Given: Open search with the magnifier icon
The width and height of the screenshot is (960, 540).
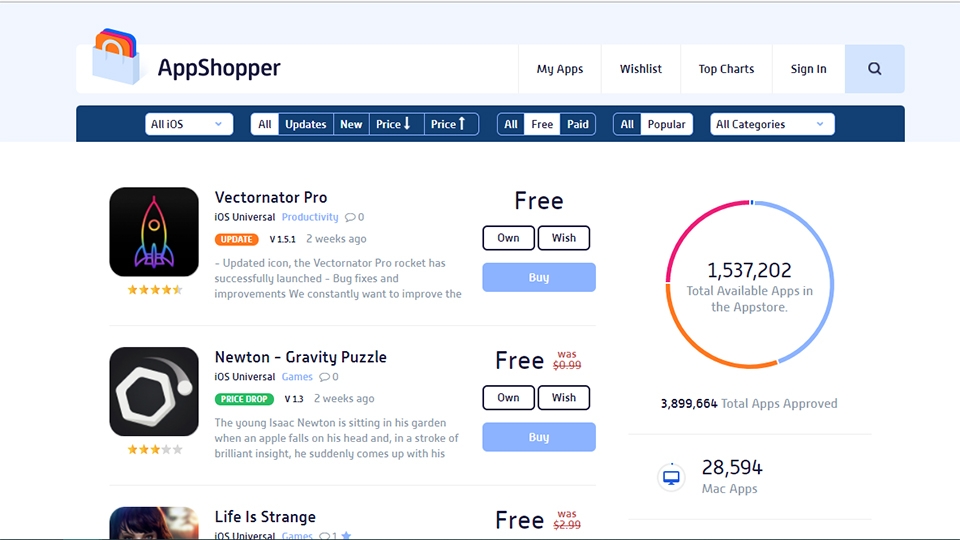Looking at the screenshot, I should (x=874, y=69).
